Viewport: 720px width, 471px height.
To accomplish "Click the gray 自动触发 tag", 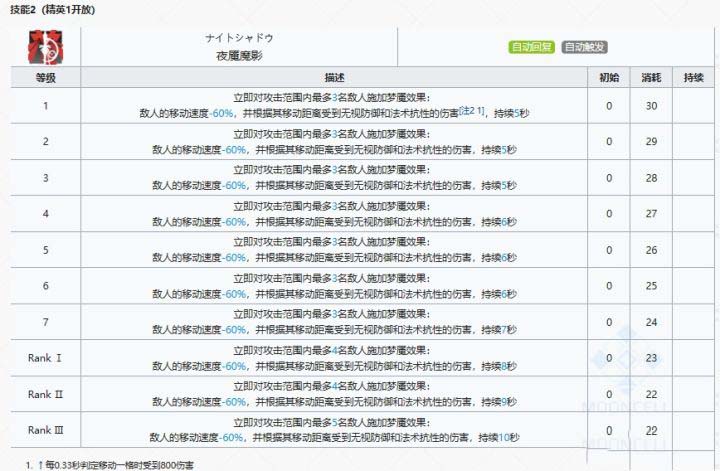I will click(584, 47).
